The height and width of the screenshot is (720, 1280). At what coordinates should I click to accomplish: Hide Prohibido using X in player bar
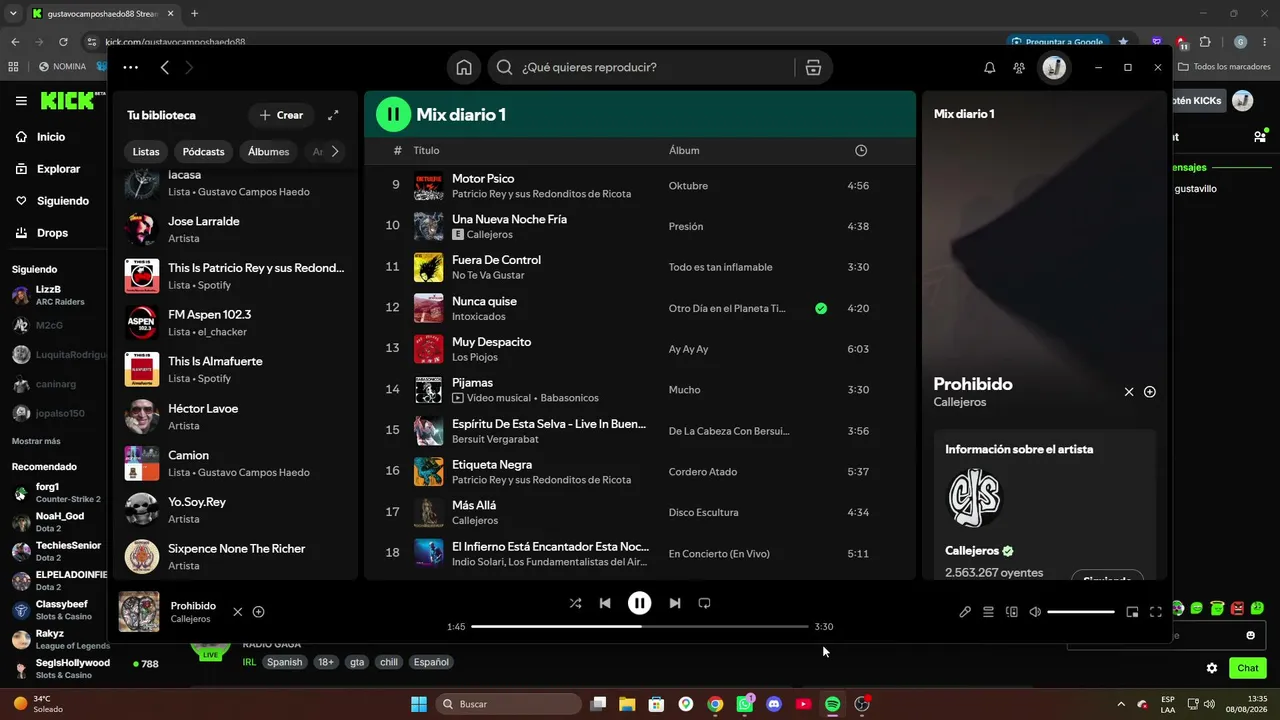(237, 612)
